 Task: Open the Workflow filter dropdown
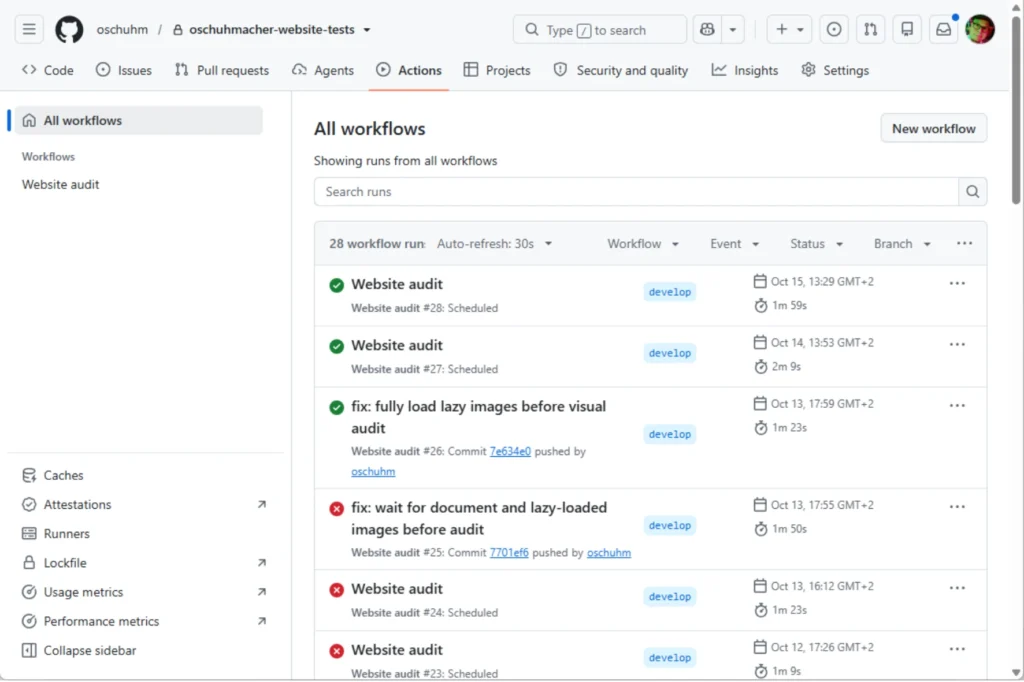click(x=643, y=244)
